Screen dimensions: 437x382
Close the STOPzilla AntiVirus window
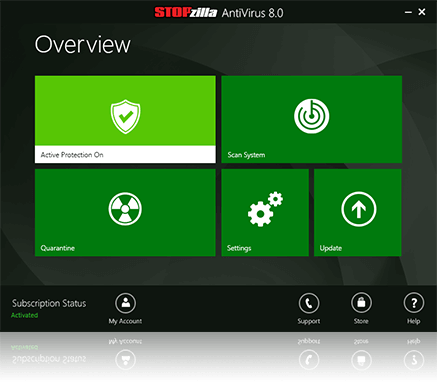coord(422,12)
